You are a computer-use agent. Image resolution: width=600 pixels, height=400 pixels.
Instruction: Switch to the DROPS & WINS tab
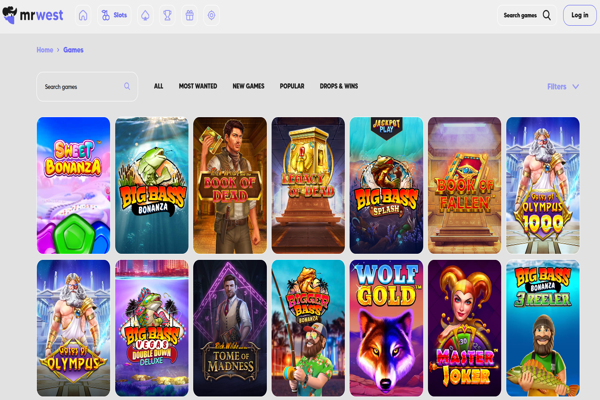(339, 86)
